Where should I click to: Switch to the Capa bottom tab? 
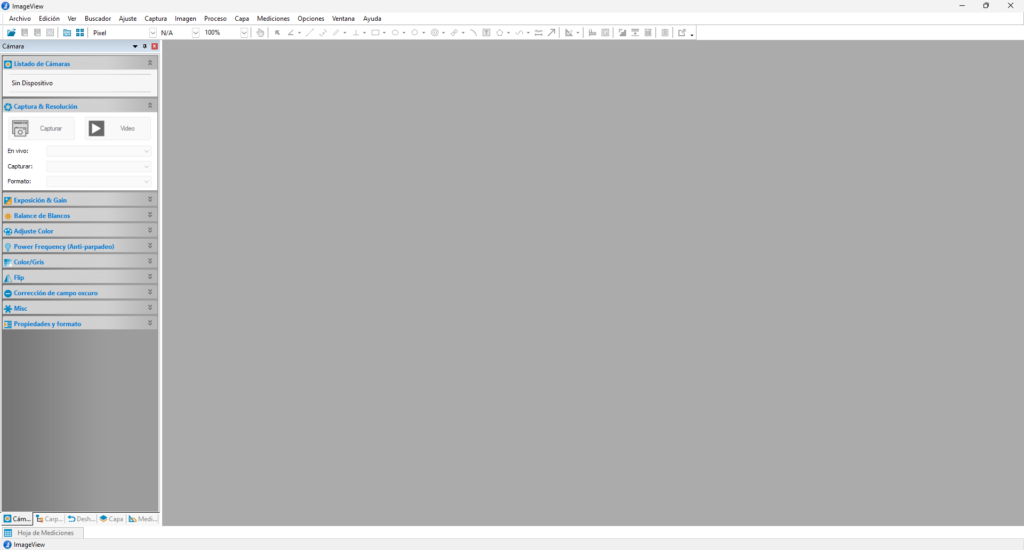[x=112, y=519]
